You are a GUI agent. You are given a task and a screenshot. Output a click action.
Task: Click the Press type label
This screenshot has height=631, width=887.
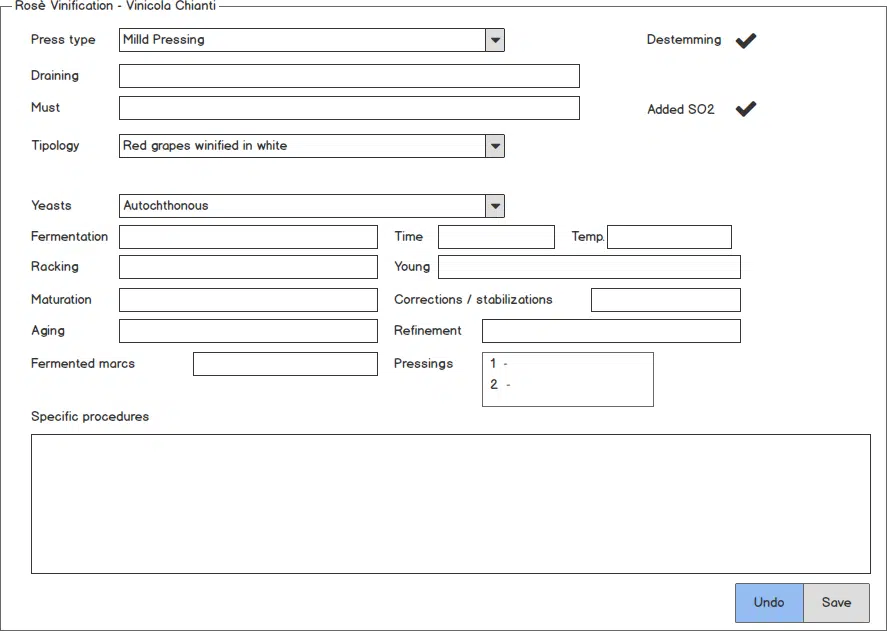tap(63, 40)
